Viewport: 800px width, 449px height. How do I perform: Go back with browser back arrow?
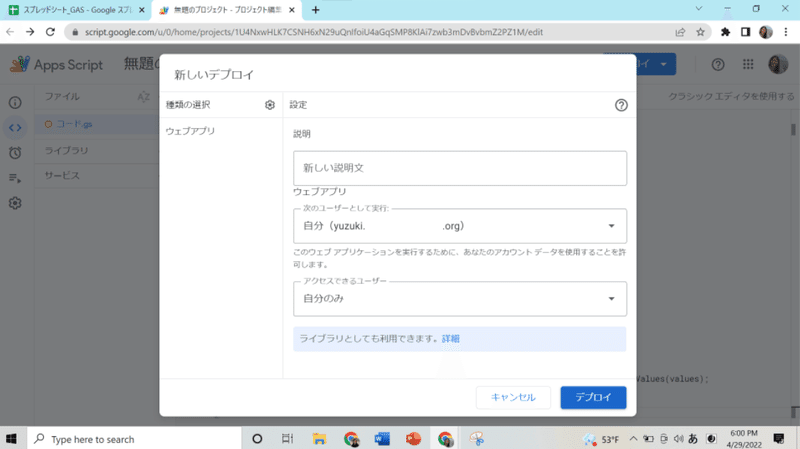click(10, 32)
